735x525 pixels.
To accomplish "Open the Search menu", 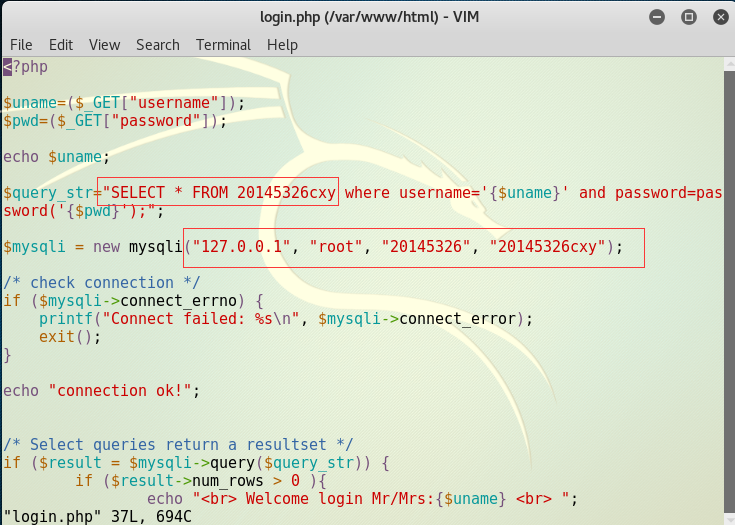I will [x=158, y=45].
